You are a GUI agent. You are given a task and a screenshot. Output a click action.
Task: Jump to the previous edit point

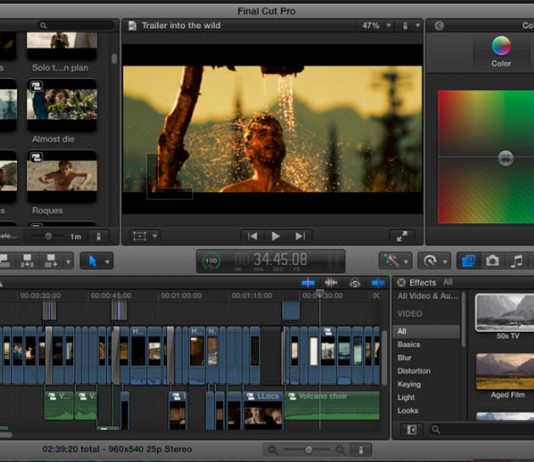click(x=252, y=236)
